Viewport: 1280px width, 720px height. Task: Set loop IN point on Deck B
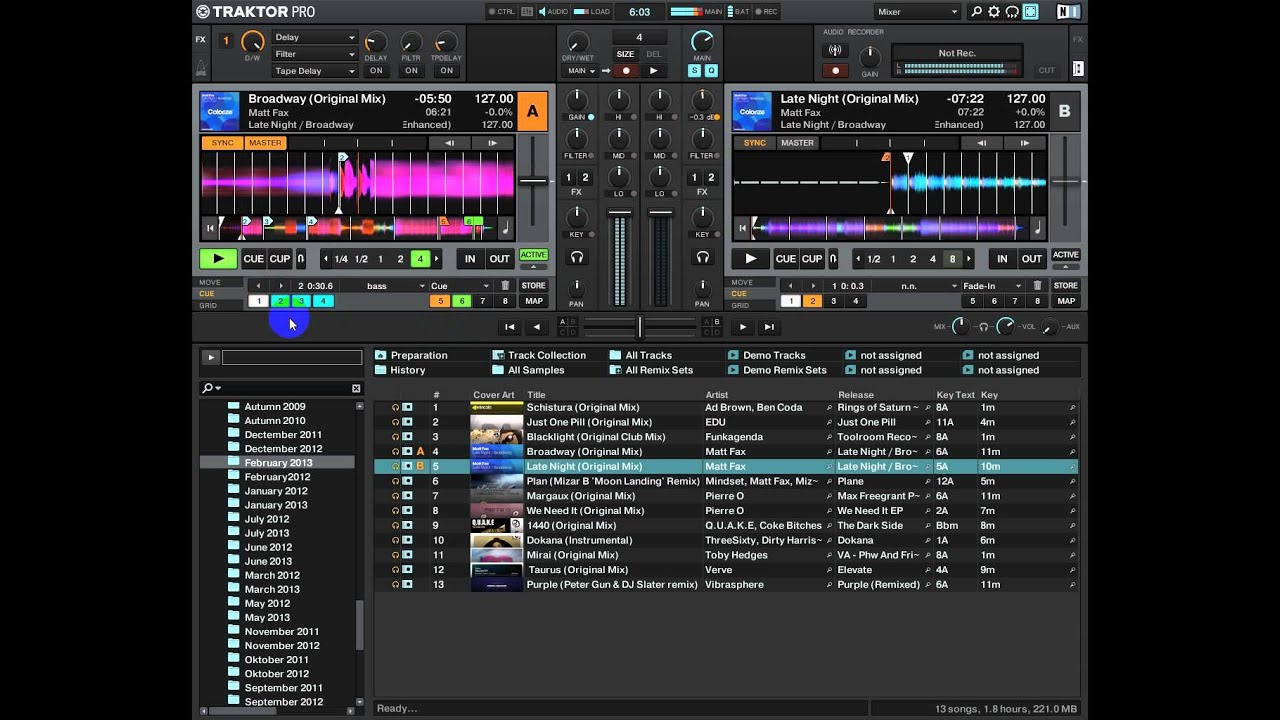coord(1002,259)
